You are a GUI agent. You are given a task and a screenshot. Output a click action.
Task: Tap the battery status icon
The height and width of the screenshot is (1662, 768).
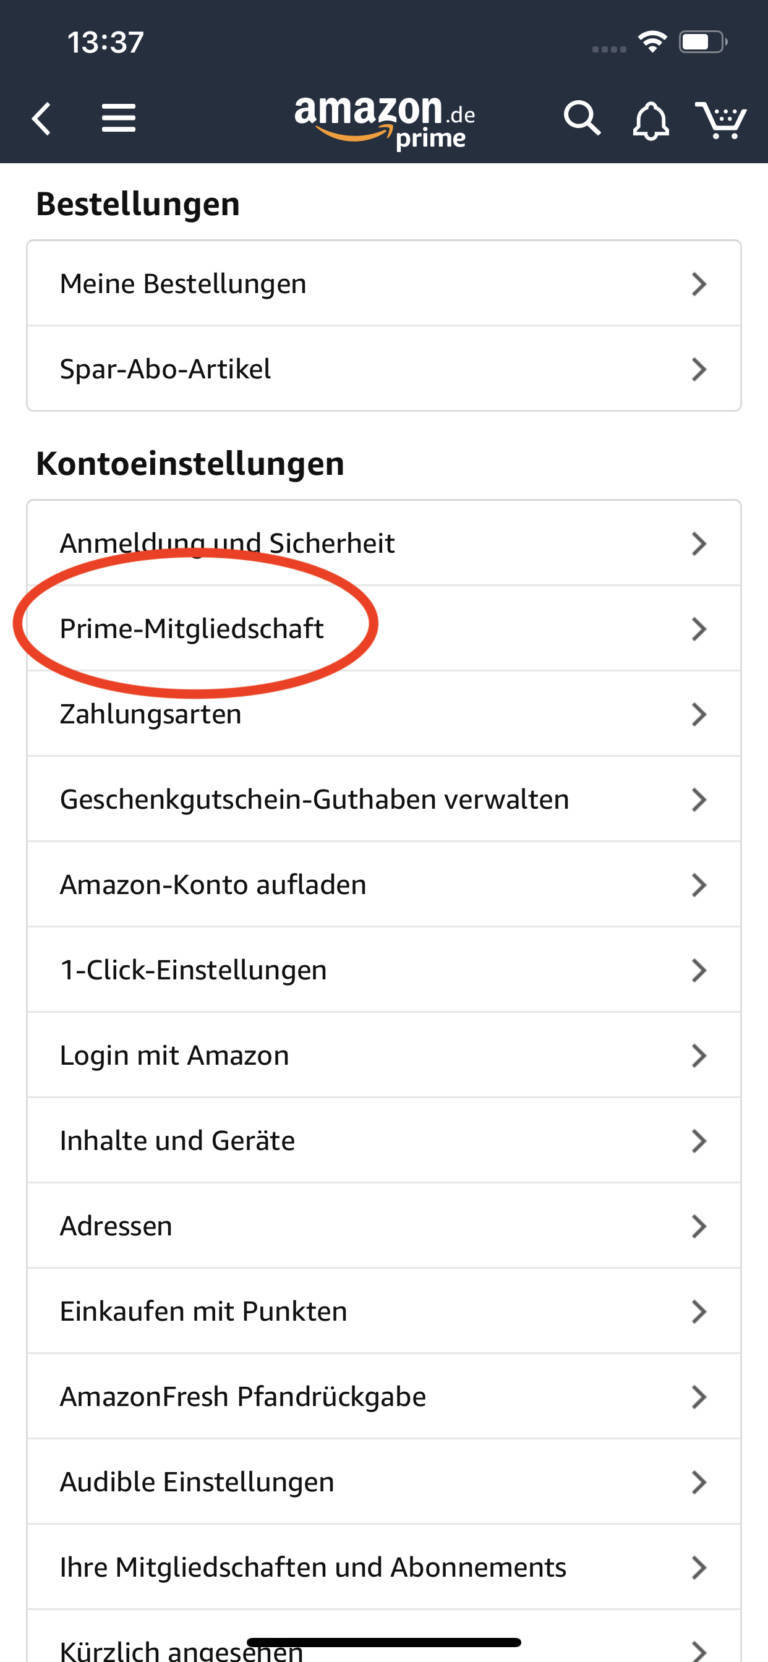click(703, 42)
